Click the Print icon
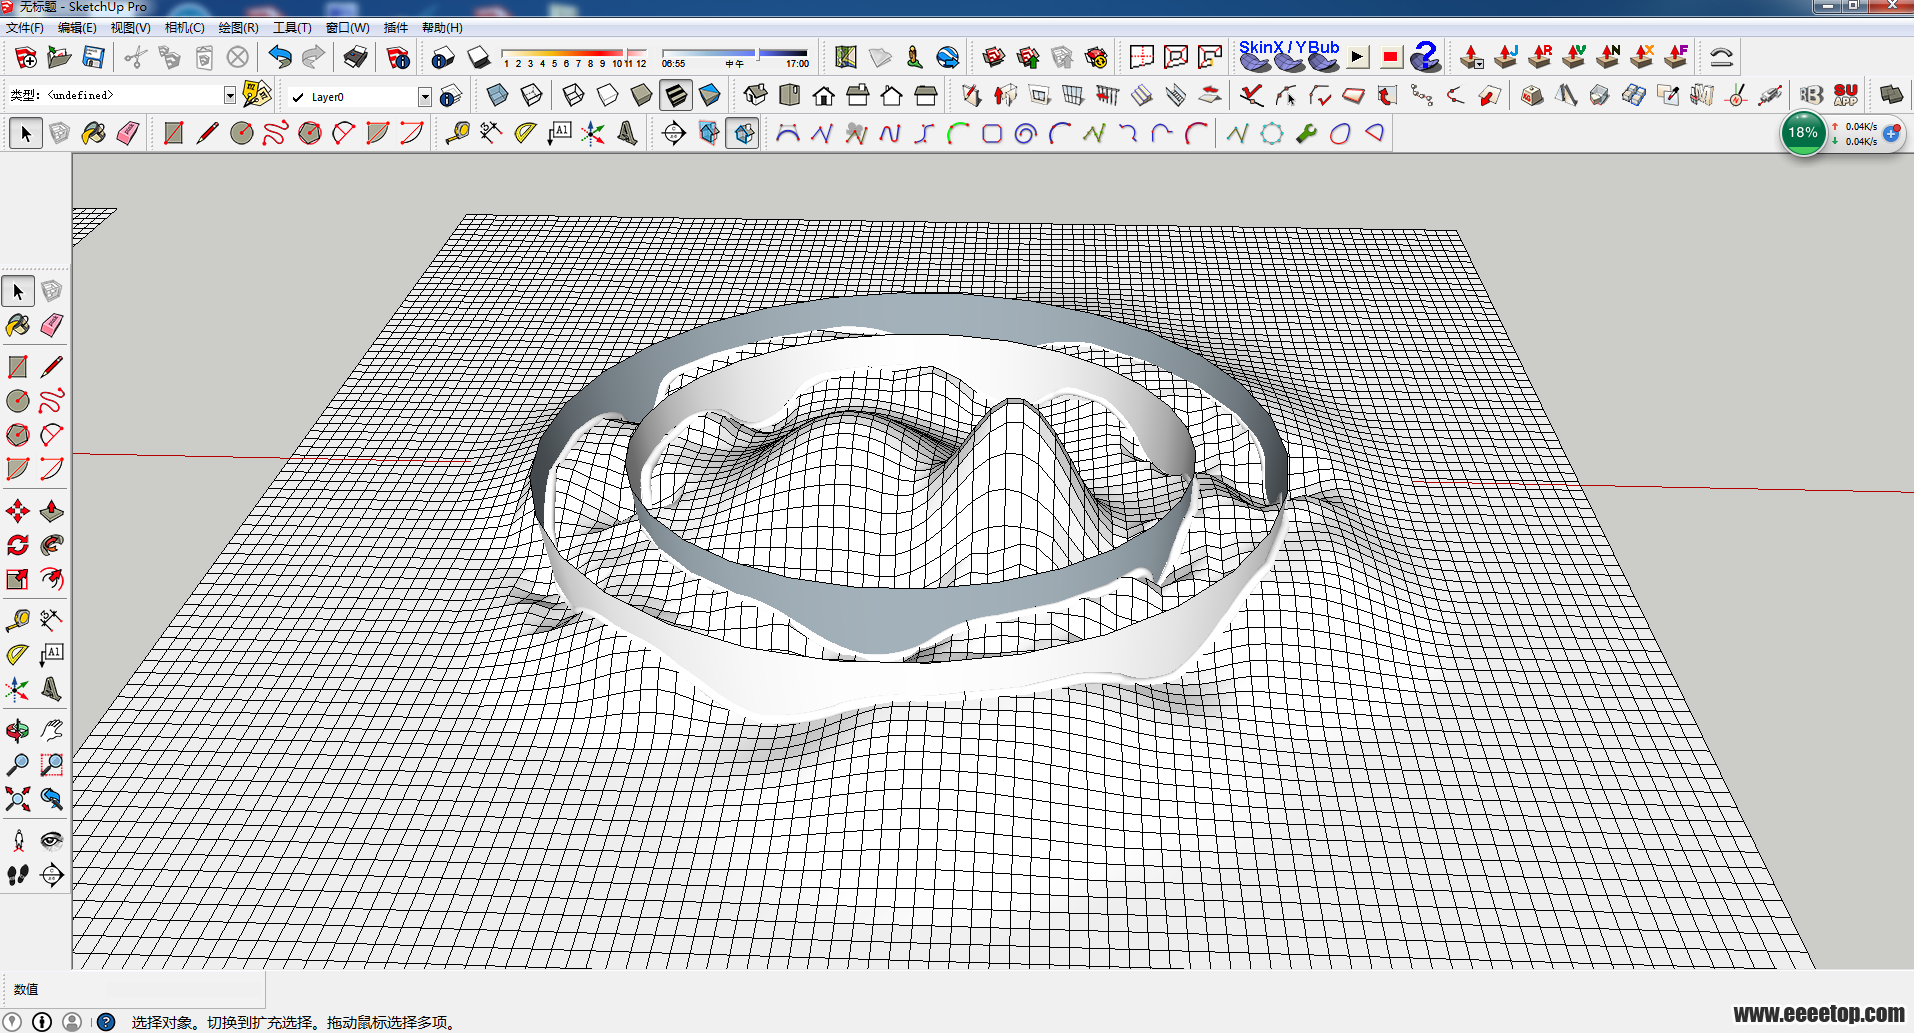The image size is (1914, 1033). [x=355, y=58]
